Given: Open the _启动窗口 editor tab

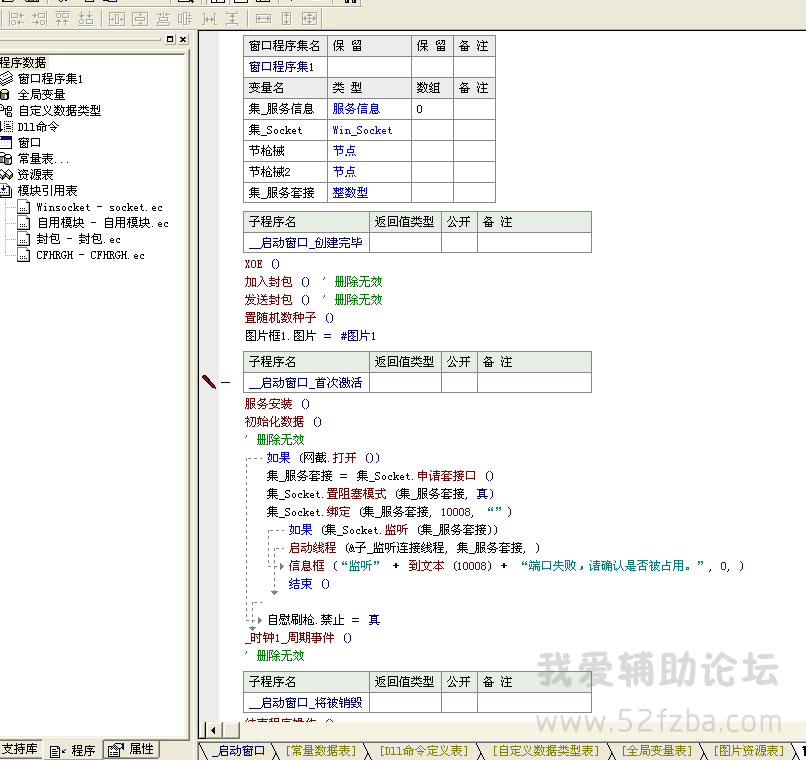Looking at the screenshot, I should [238, 751].
